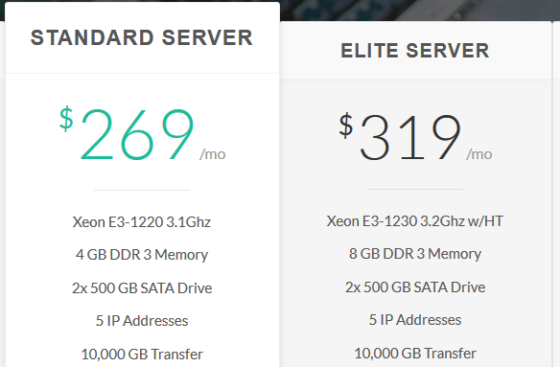Click the 4 GB DDR 3 Memory line
This screenshot has height=367, width=560.
142,255
